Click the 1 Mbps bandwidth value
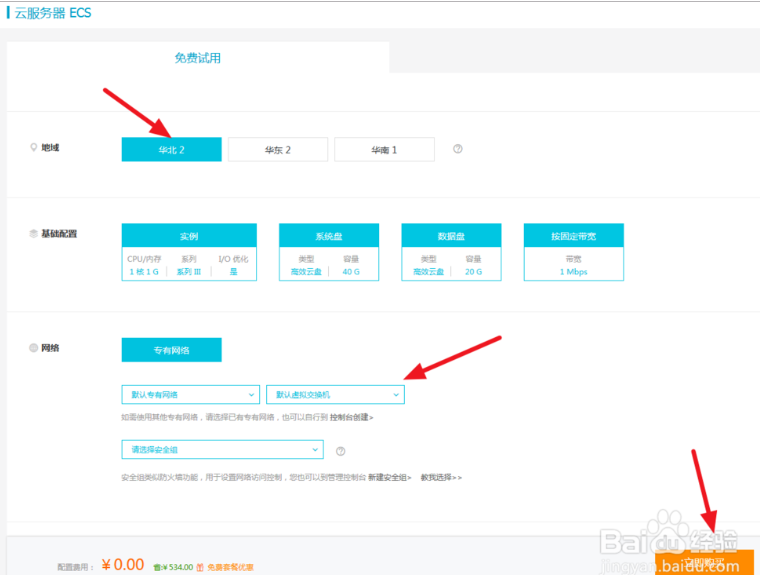 [x=573, y=272]
